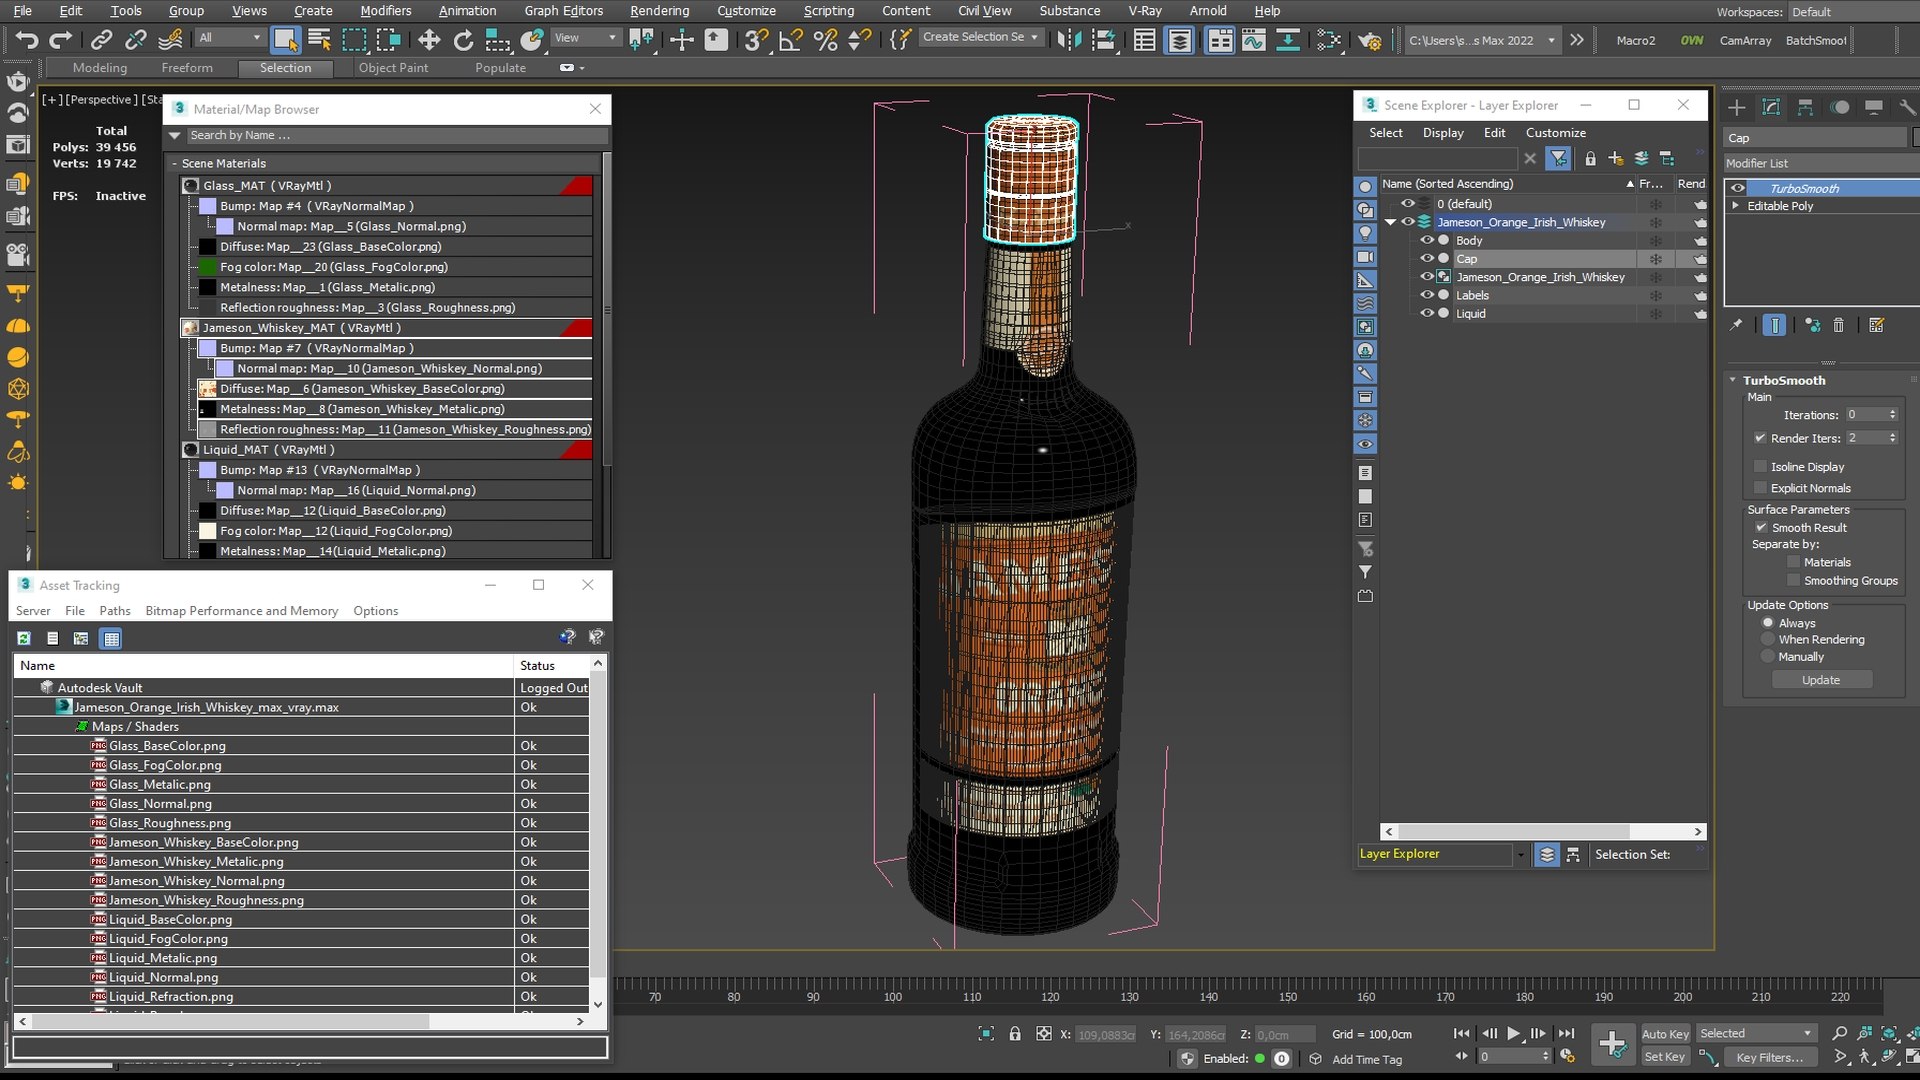Click Play Animation button

tap(1513, 1033)
